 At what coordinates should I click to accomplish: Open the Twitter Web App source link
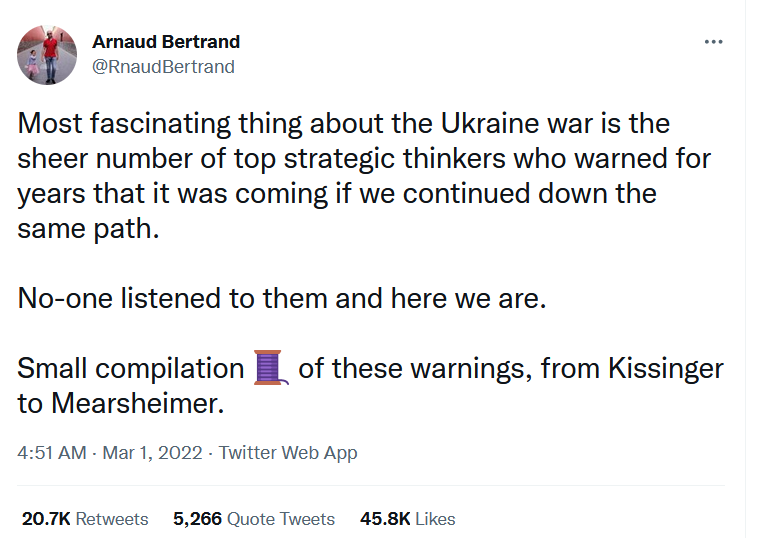(288, 453)
